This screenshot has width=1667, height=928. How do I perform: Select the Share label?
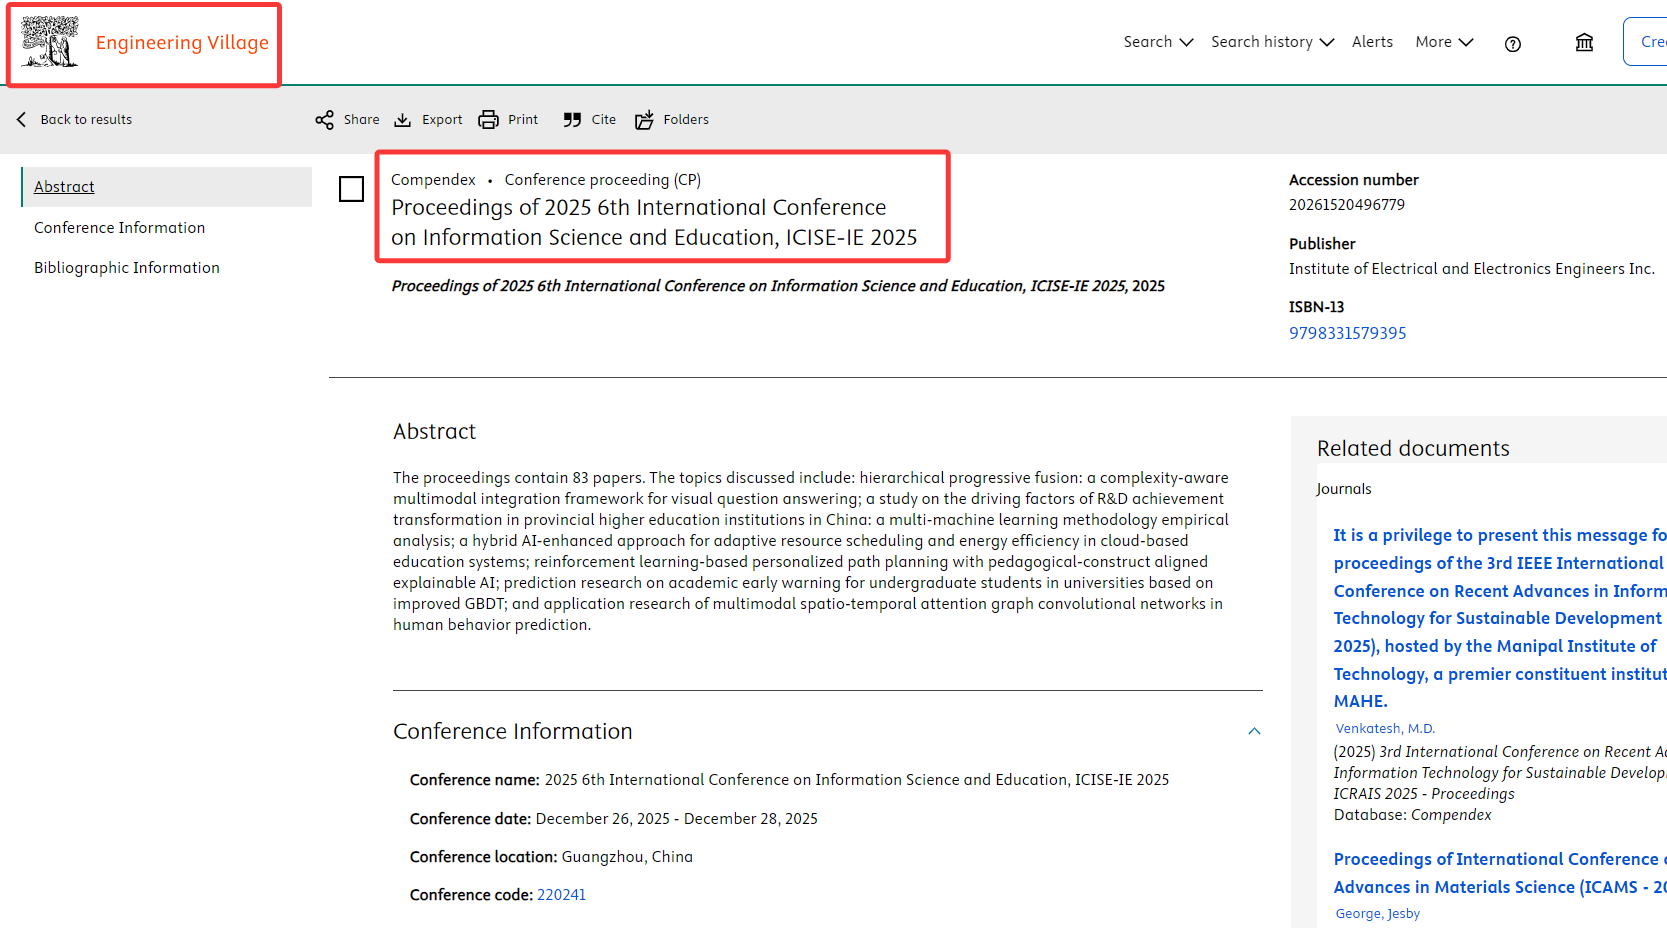point(361,119)
